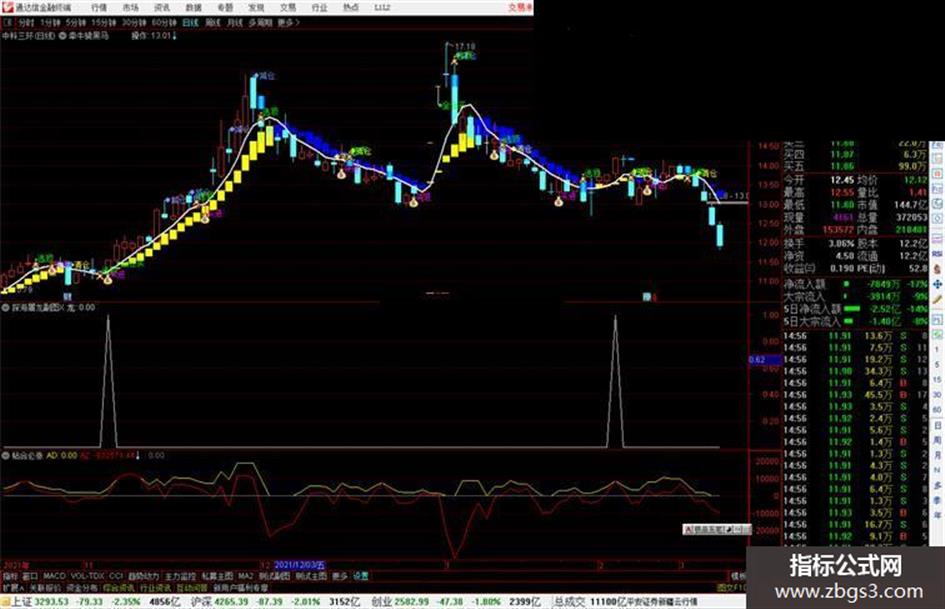This screenshot has height=609, width=945.
Task: Close the 探海屠龙 sub-chart indicator
Action: coord(61,307)
